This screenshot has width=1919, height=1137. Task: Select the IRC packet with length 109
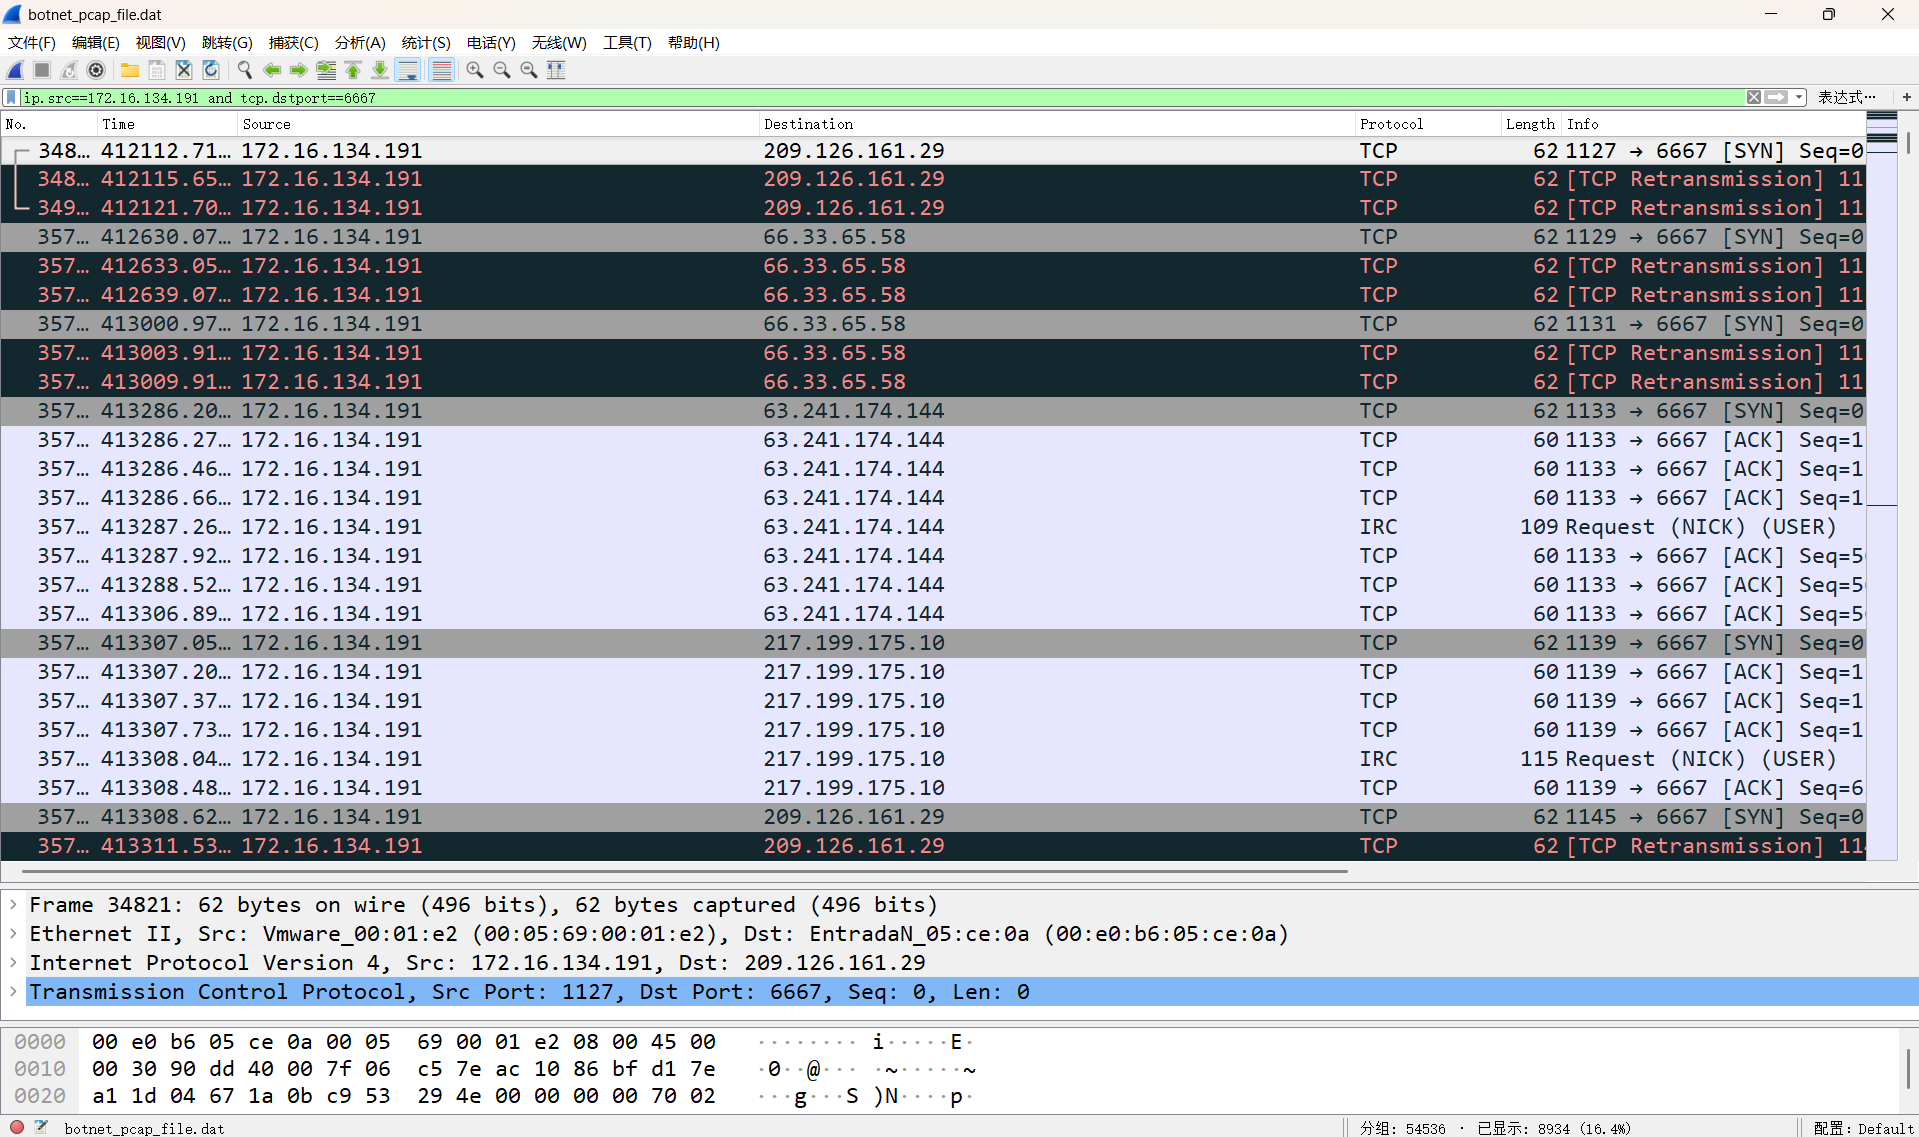coord(934,527)
